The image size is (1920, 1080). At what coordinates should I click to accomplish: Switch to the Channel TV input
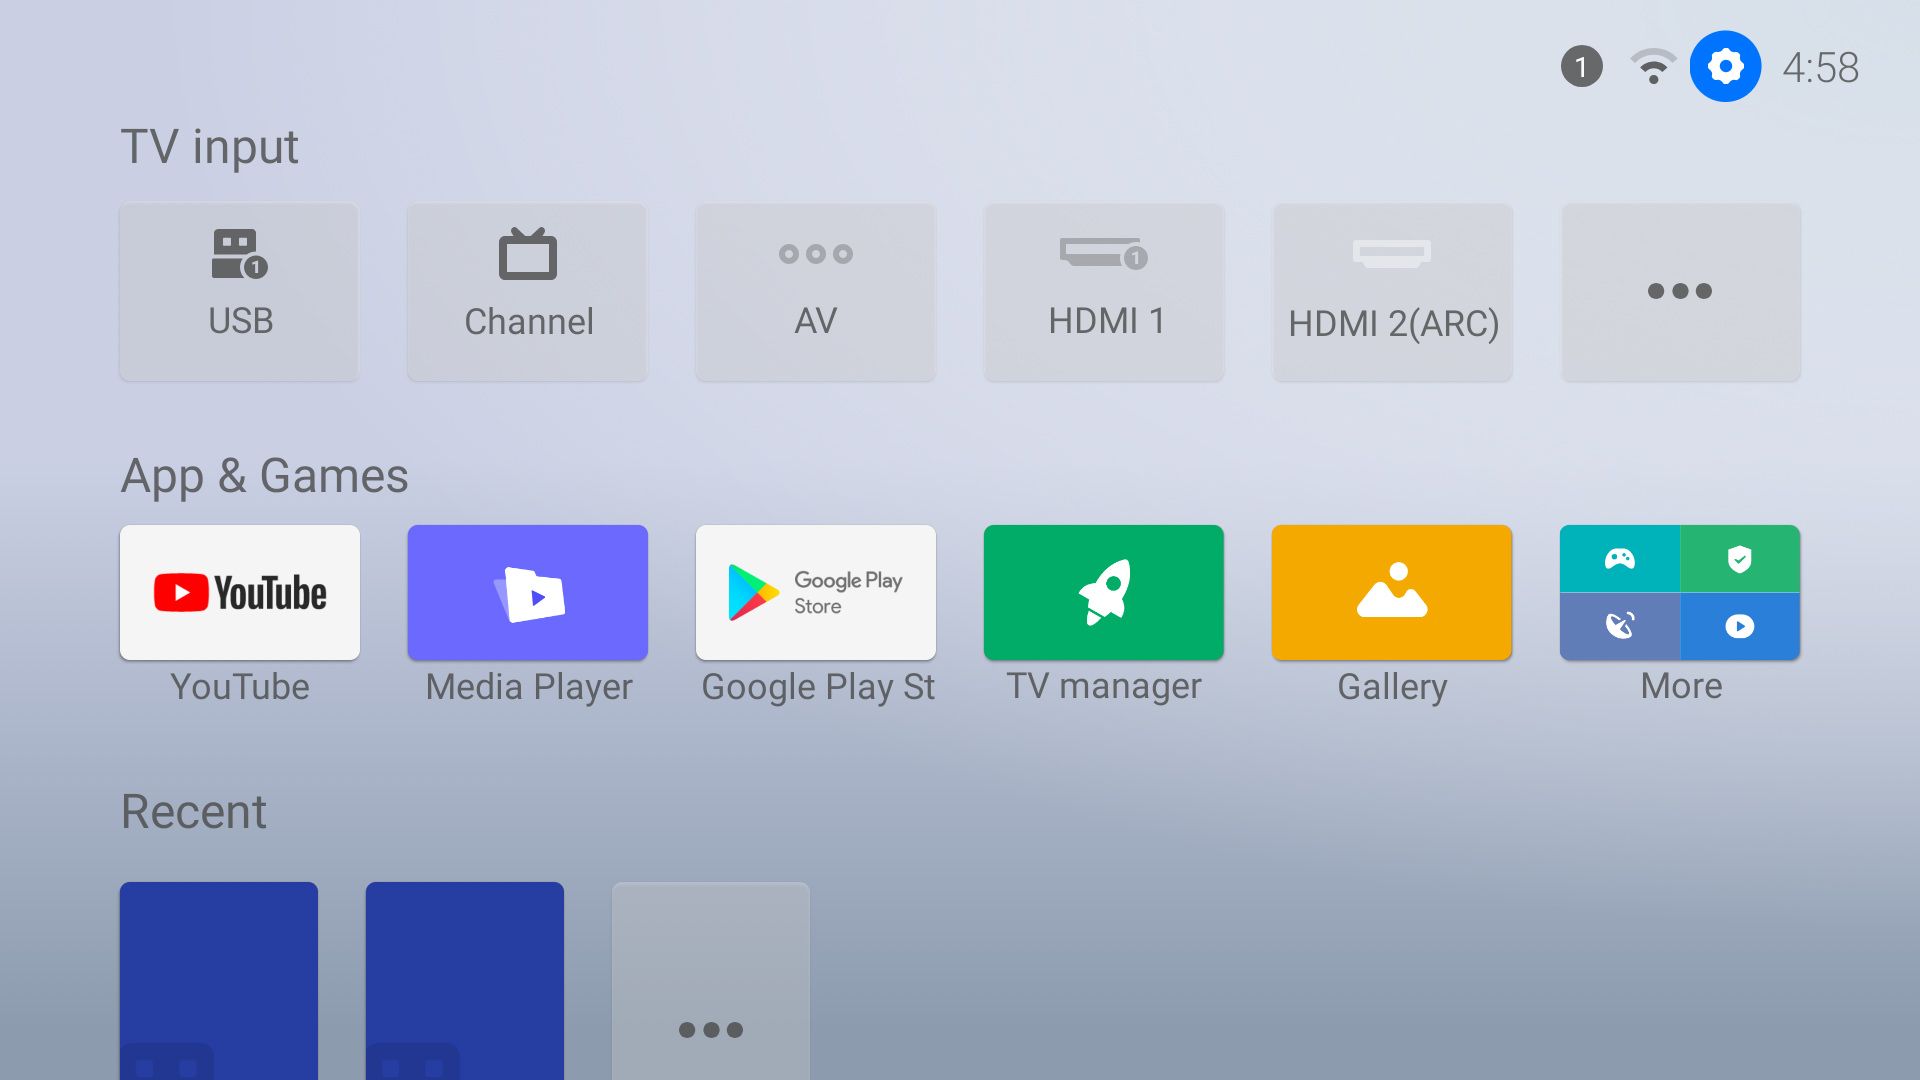(527, 291)
